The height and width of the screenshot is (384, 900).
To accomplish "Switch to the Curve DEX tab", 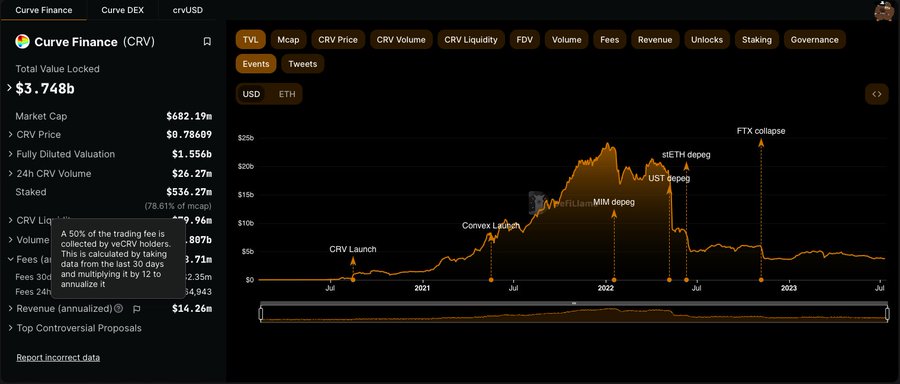I will pyautogui.click(x=122, y=10).
